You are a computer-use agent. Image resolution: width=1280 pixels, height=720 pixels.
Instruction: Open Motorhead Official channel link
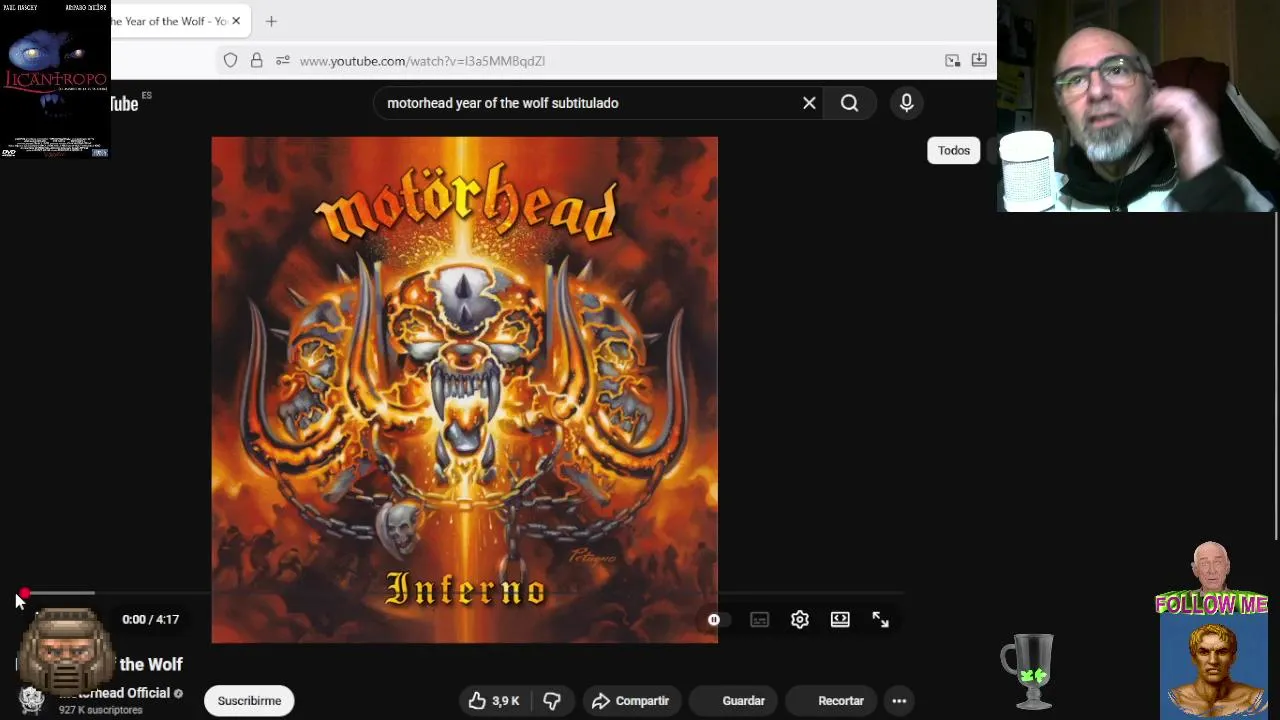tap(114, 693)
